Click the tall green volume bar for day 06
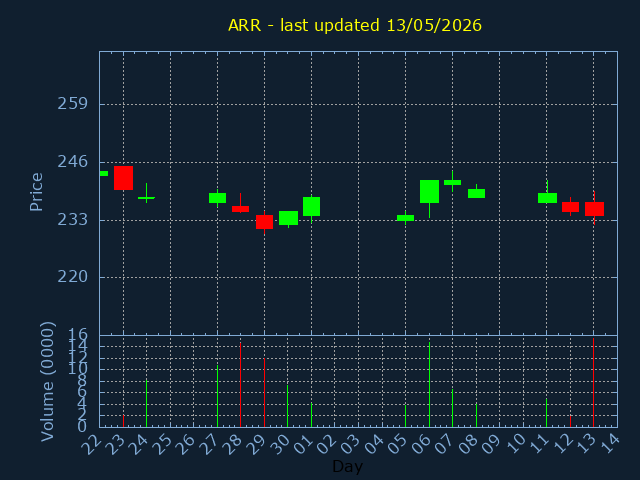This screenshot has width=640, height=480. click(x=429, y=385)
